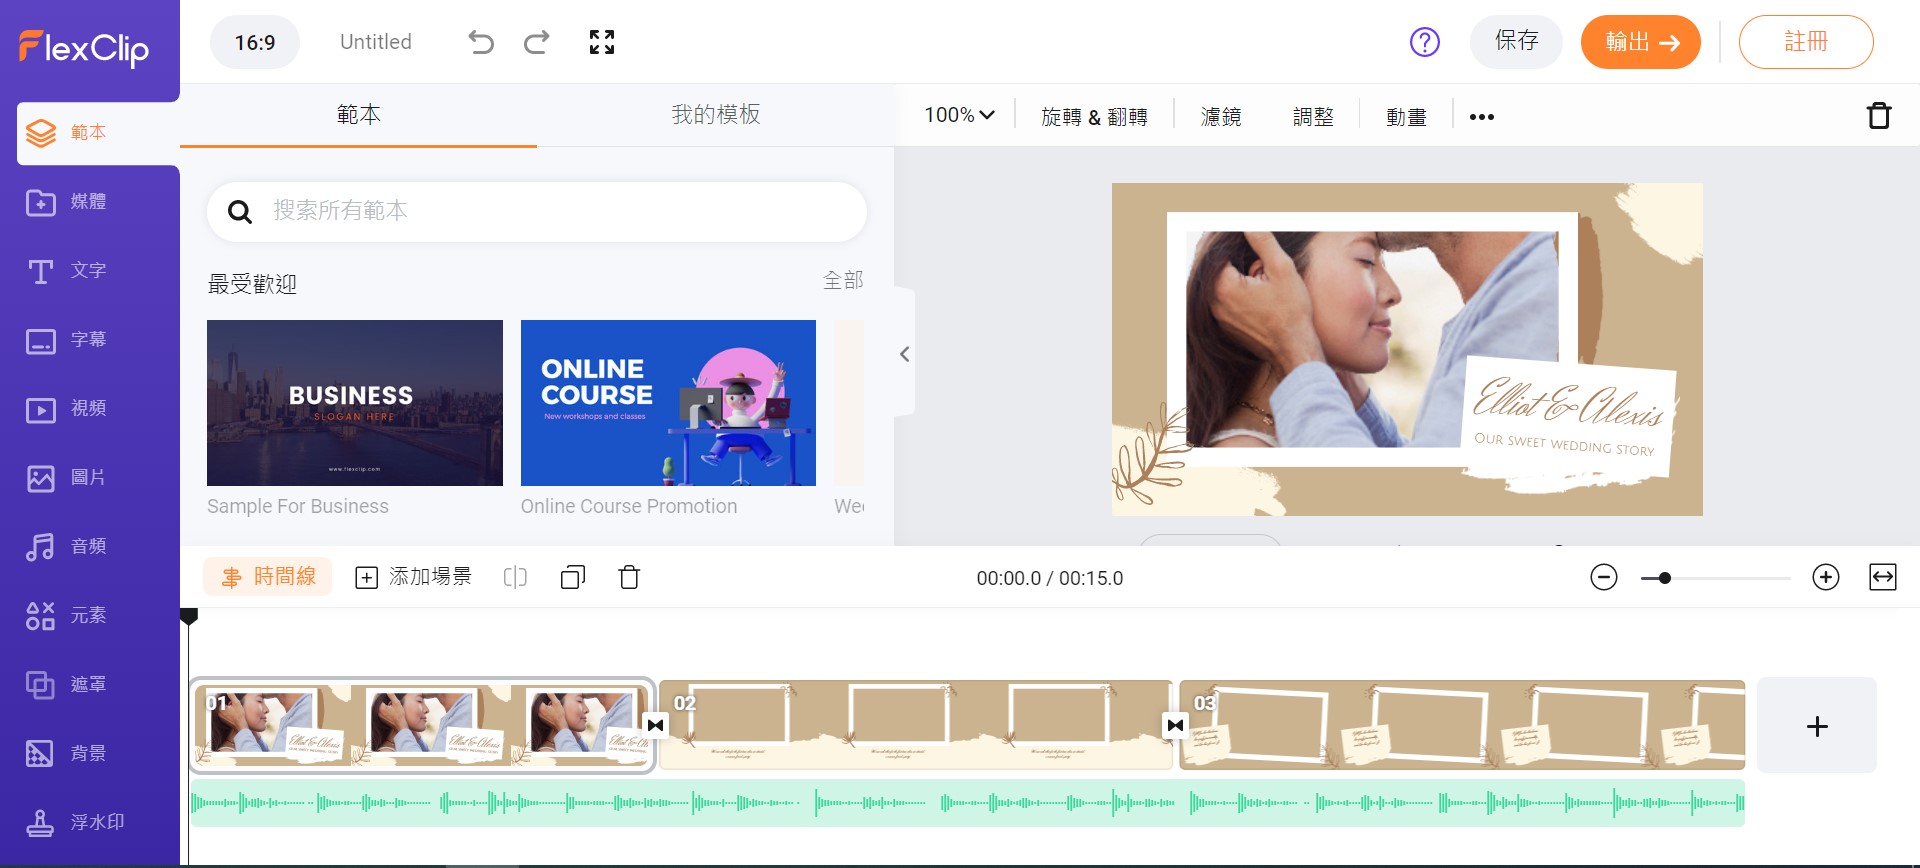Toggle the 時間線 timeline mode
The width and height of the screenshot is (1920, 868).
tap(268, 577)
